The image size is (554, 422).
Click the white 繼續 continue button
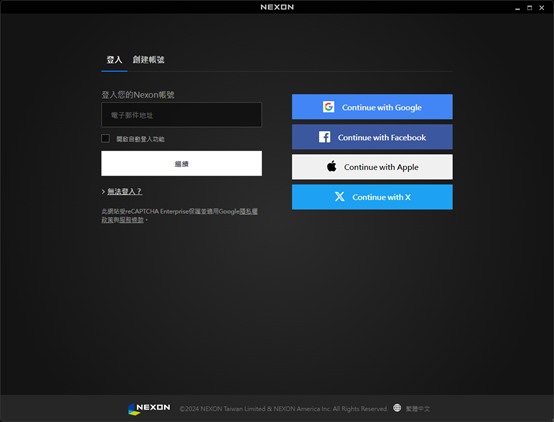(181, 164)
